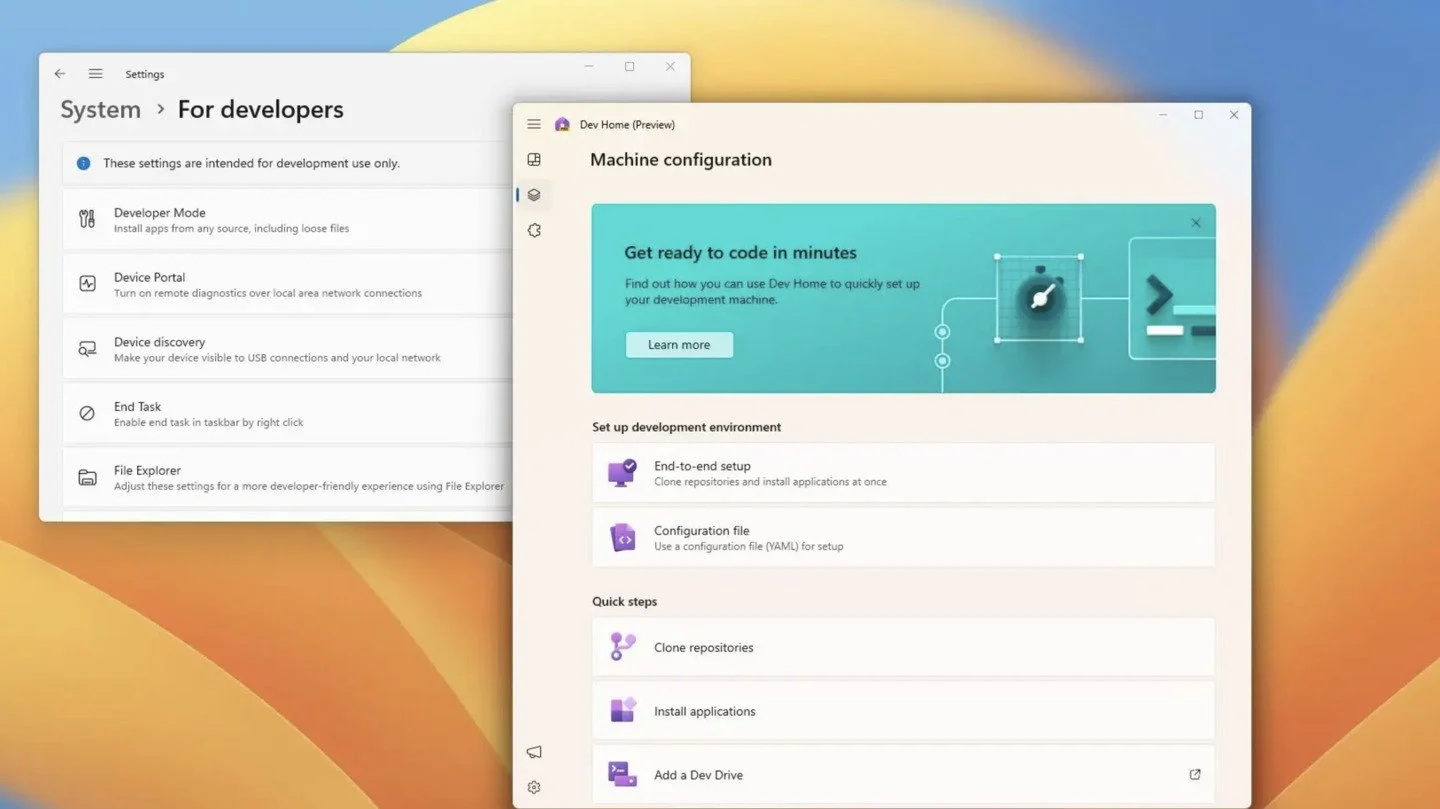1440x809 pixels.
Task: Select the Device discovery title text
Action: [159, 342]
